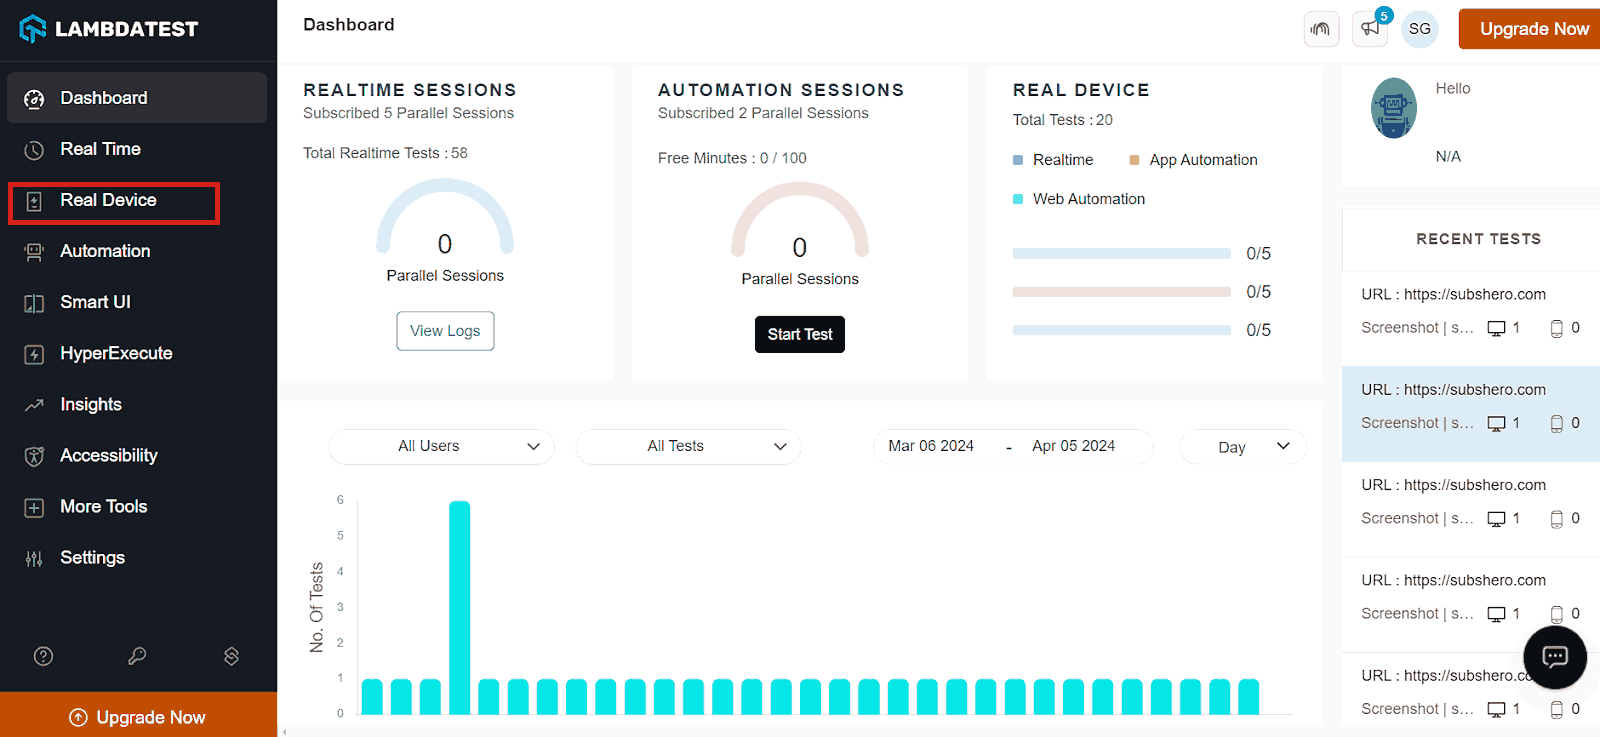This screenshot has height=737, width=1600.
Task: Expand the Day interval dropdown
Action: tap(1243, 446)
